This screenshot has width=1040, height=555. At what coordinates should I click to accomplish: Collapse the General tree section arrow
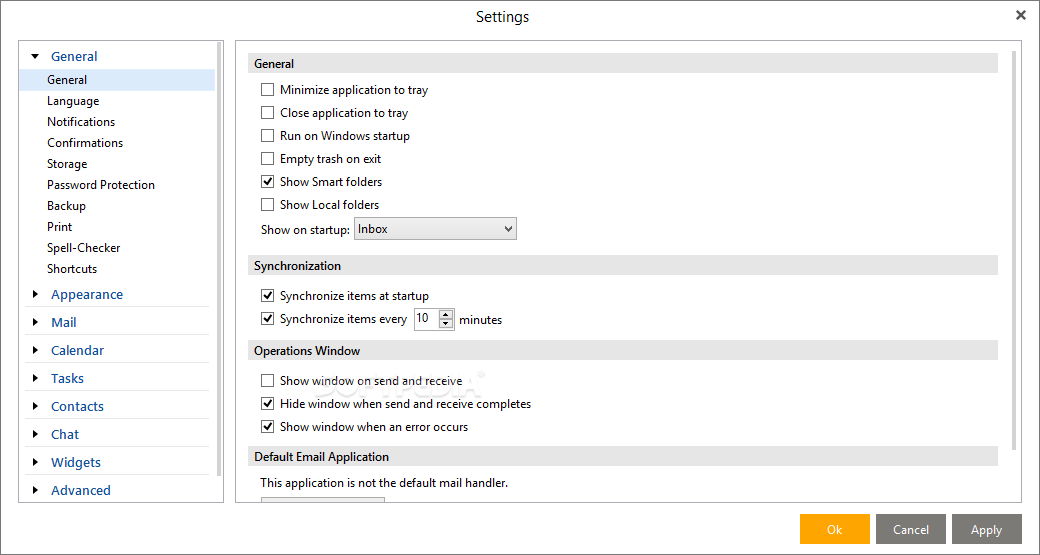pos(36,57)
